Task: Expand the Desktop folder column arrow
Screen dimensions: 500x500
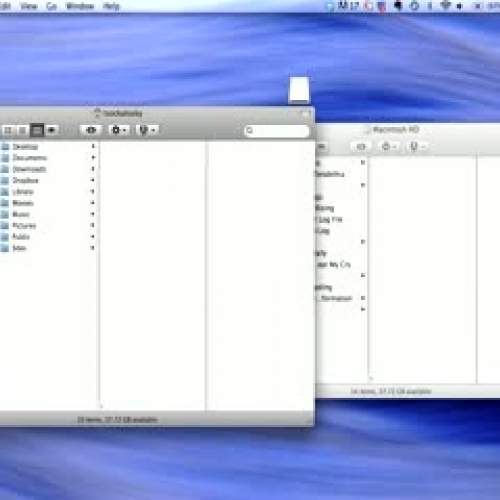Action: point(93,146)
